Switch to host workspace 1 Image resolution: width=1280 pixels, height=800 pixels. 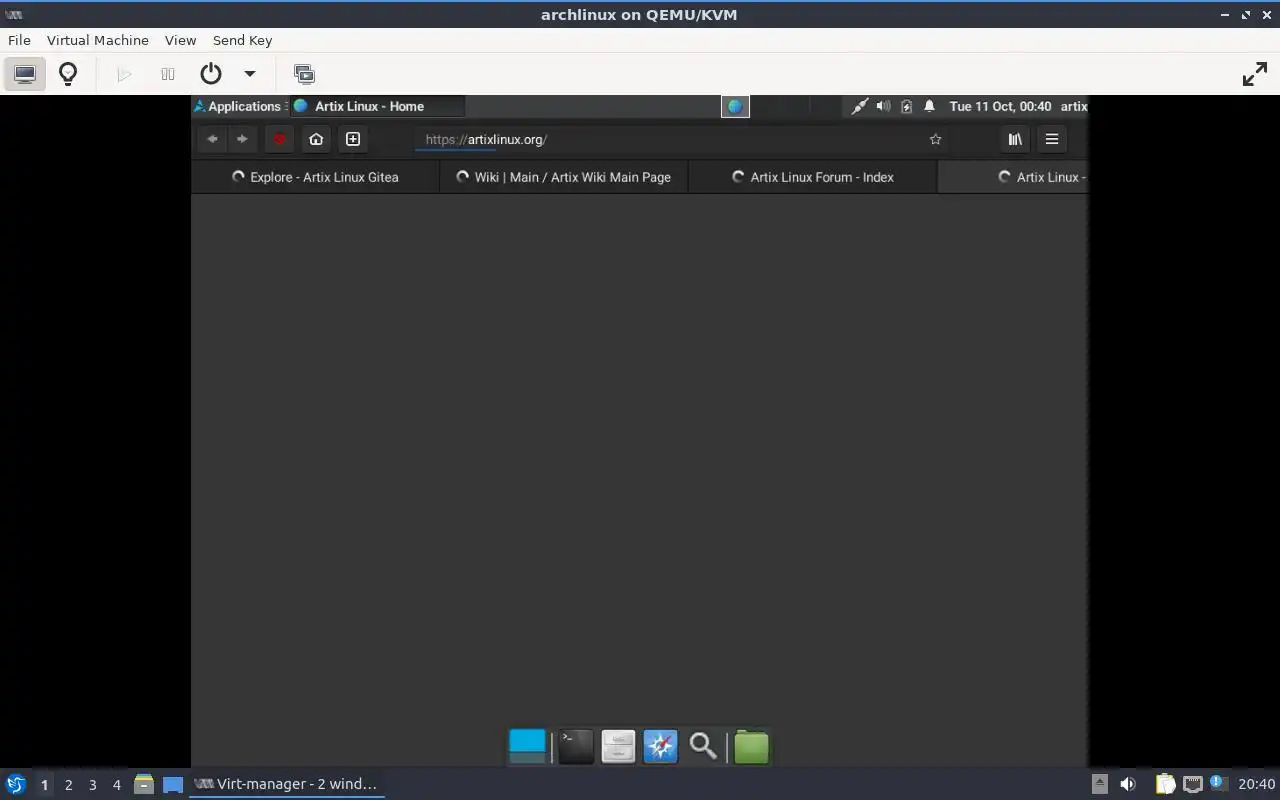[44, 784]
